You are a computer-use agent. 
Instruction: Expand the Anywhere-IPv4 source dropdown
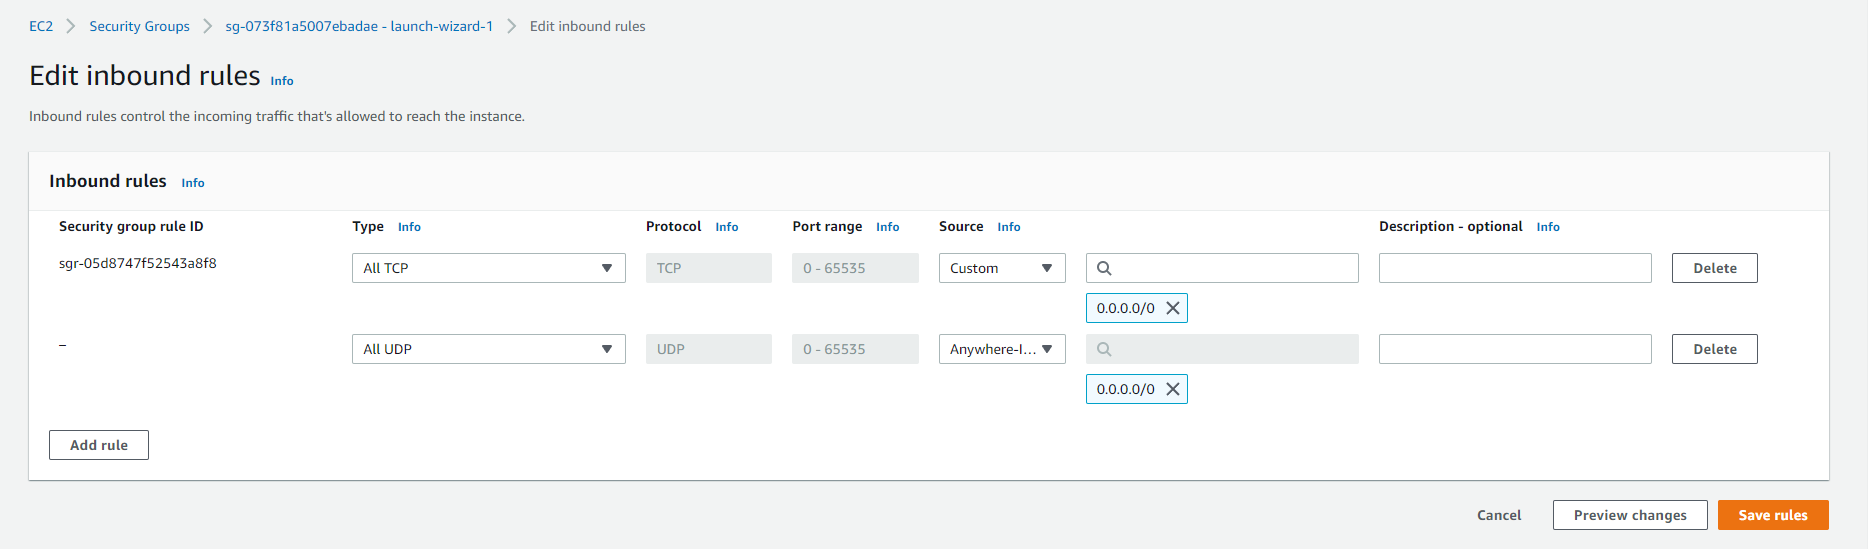pyautogui.click(x=1001, y=349)
